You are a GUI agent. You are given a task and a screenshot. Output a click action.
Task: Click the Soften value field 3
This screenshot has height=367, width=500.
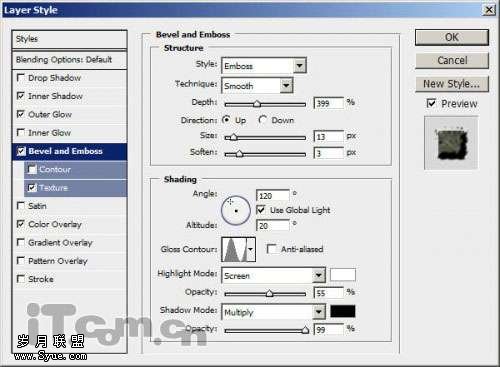[x=328, y=153]
